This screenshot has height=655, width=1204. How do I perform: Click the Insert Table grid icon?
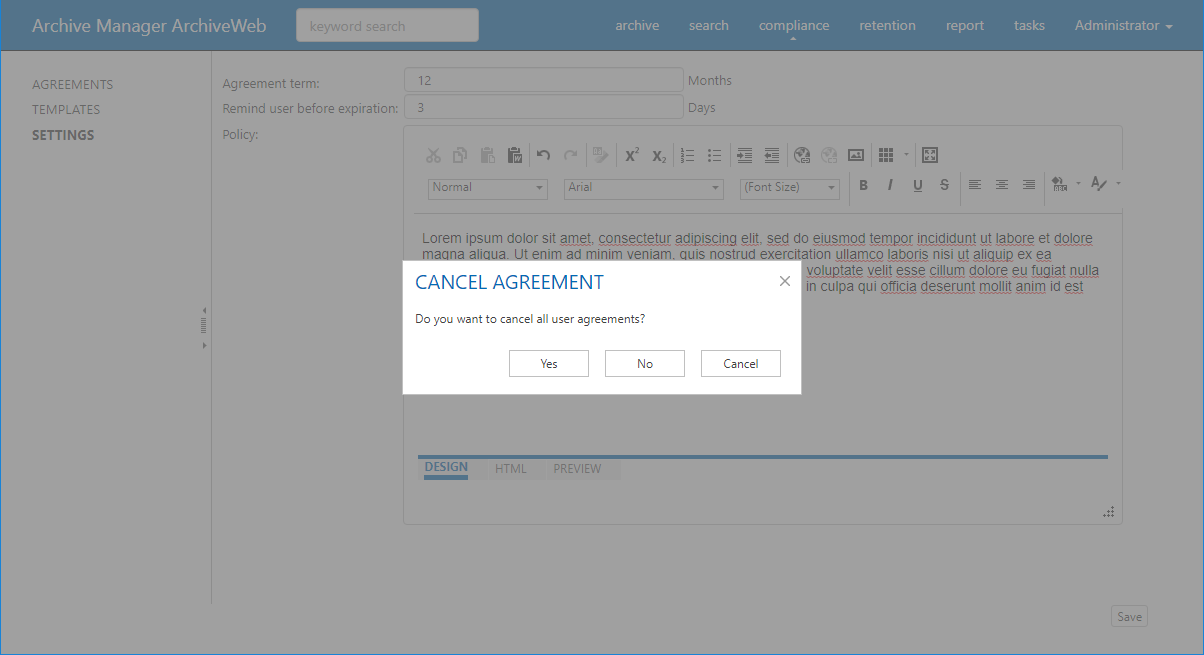[886, 155]
